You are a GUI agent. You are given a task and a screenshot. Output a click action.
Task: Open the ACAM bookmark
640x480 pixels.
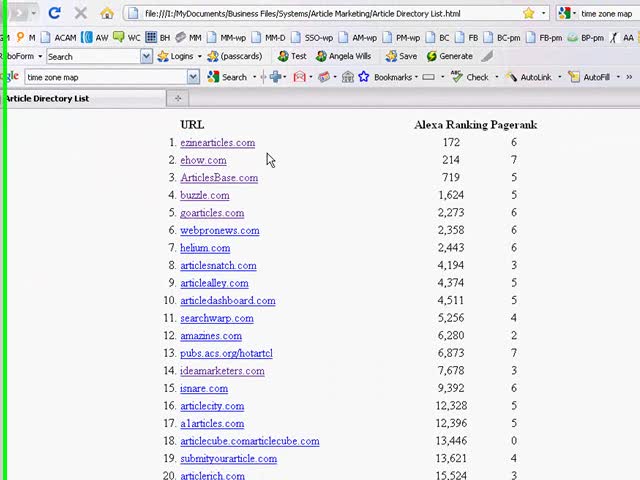coord(59,38)
